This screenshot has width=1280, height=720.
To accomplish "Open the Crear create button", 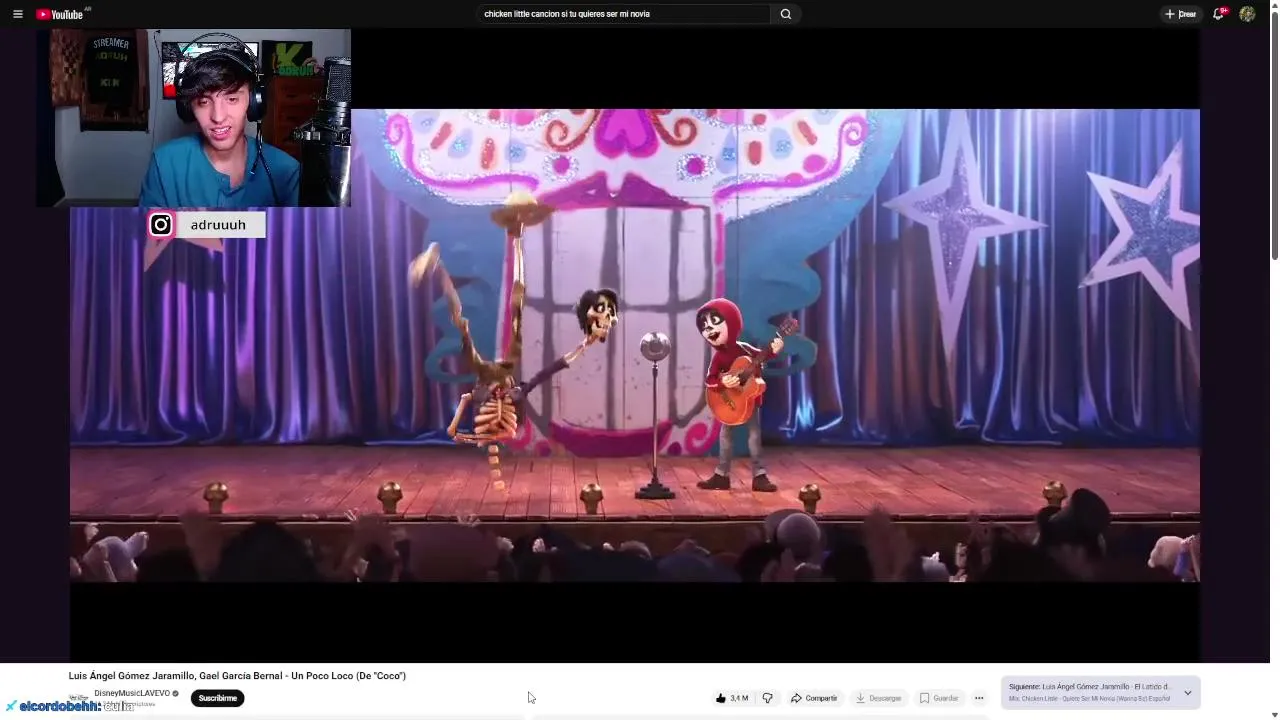I will [x=1180, y=14].
